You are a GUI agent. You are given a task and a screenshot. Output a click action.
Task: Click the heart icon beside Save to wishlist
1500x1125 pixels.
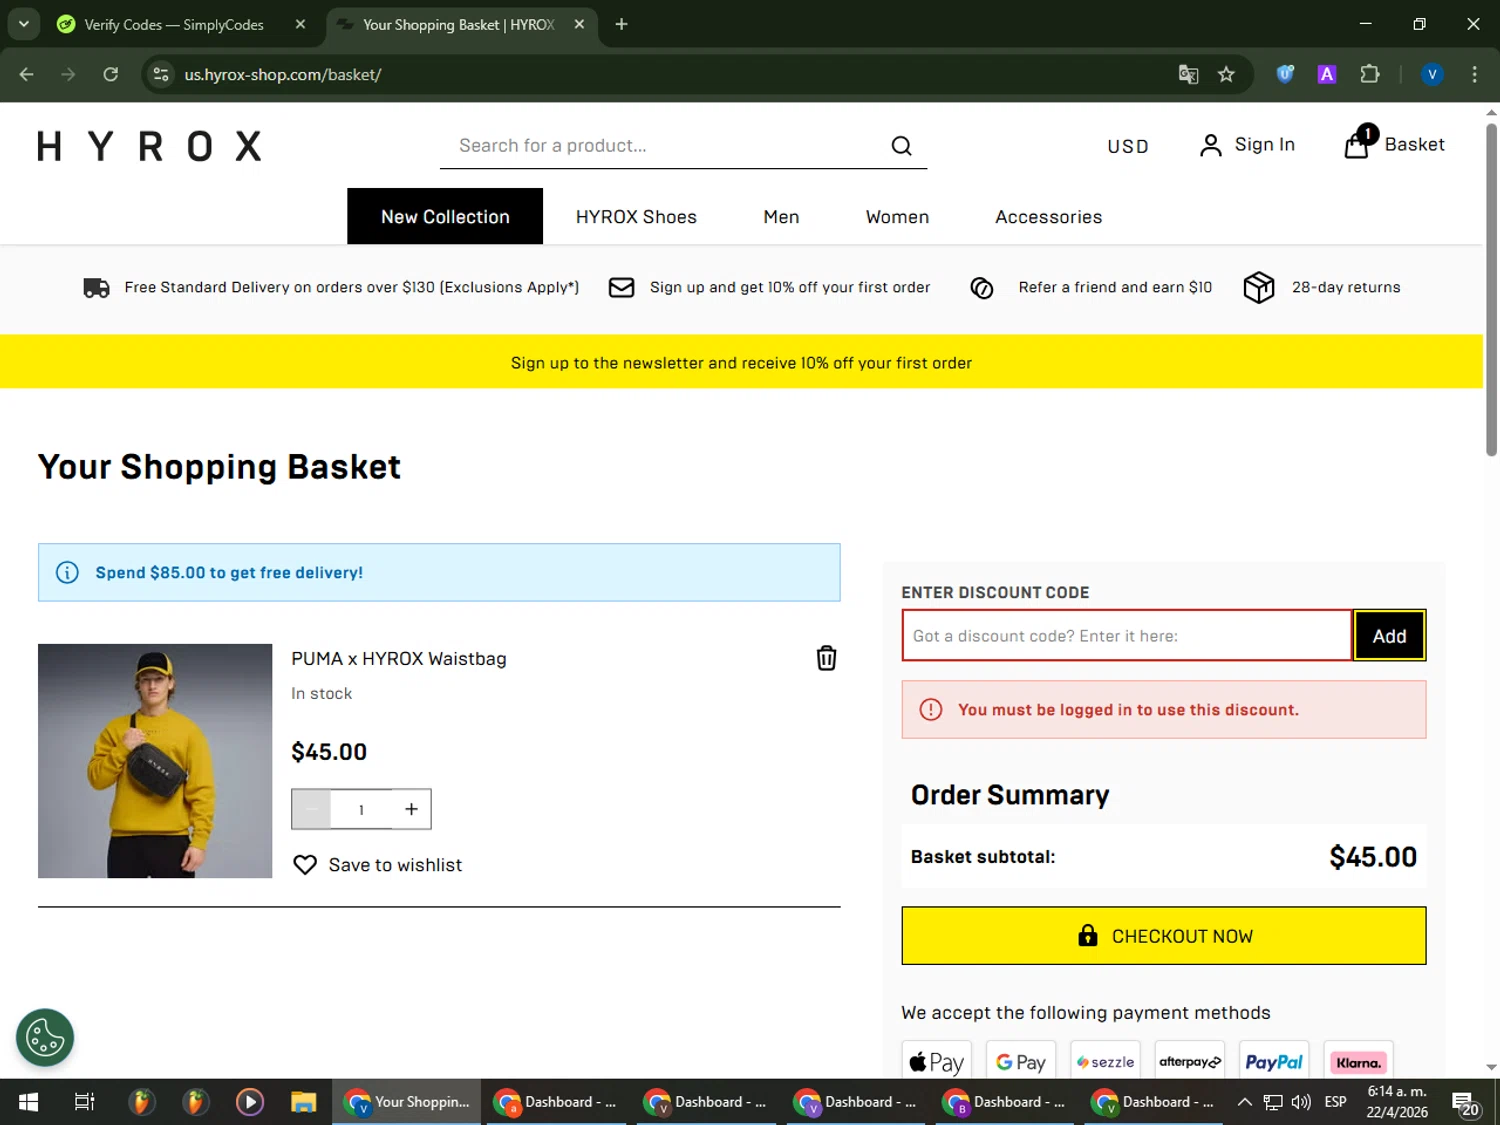[305, 865]
